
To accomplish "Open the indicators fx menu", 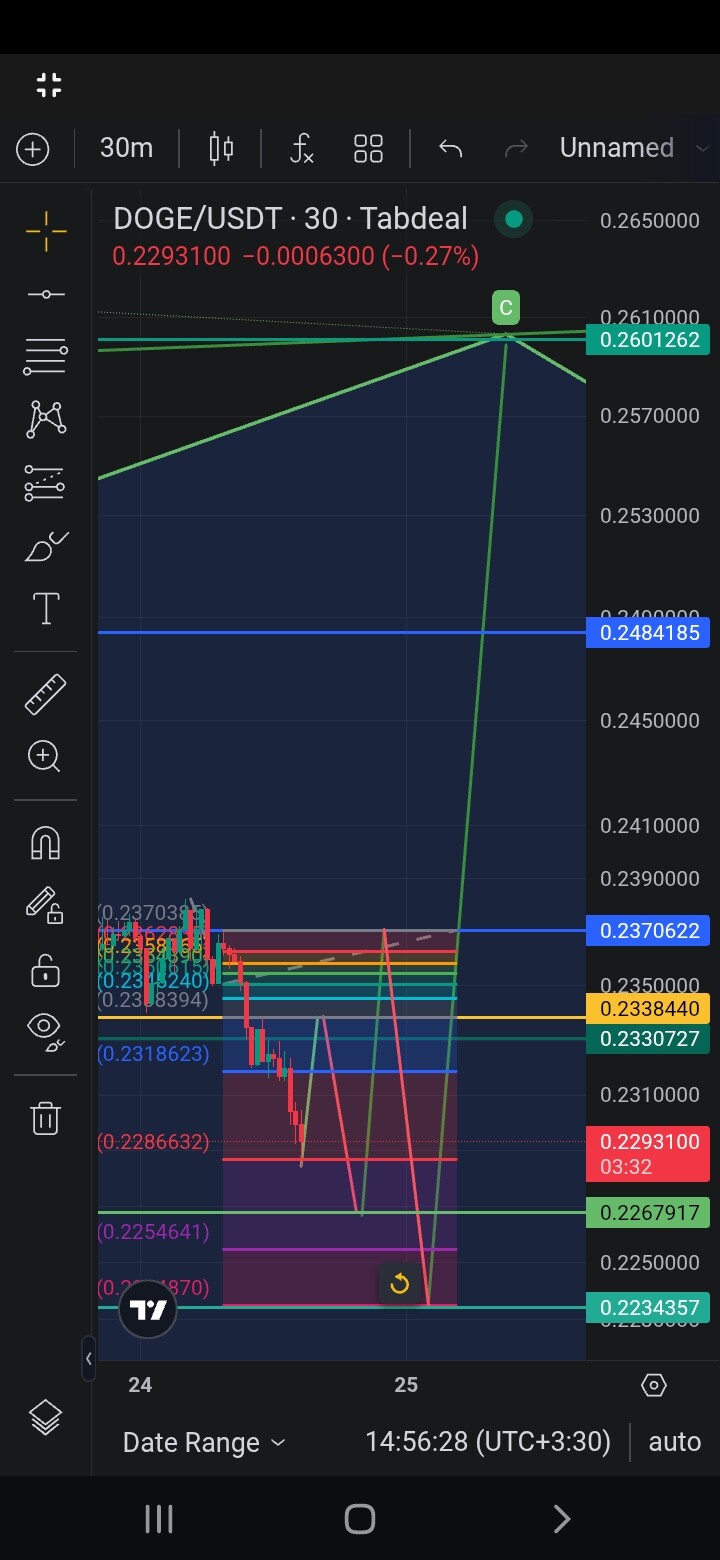I will (x=301, y=149).
